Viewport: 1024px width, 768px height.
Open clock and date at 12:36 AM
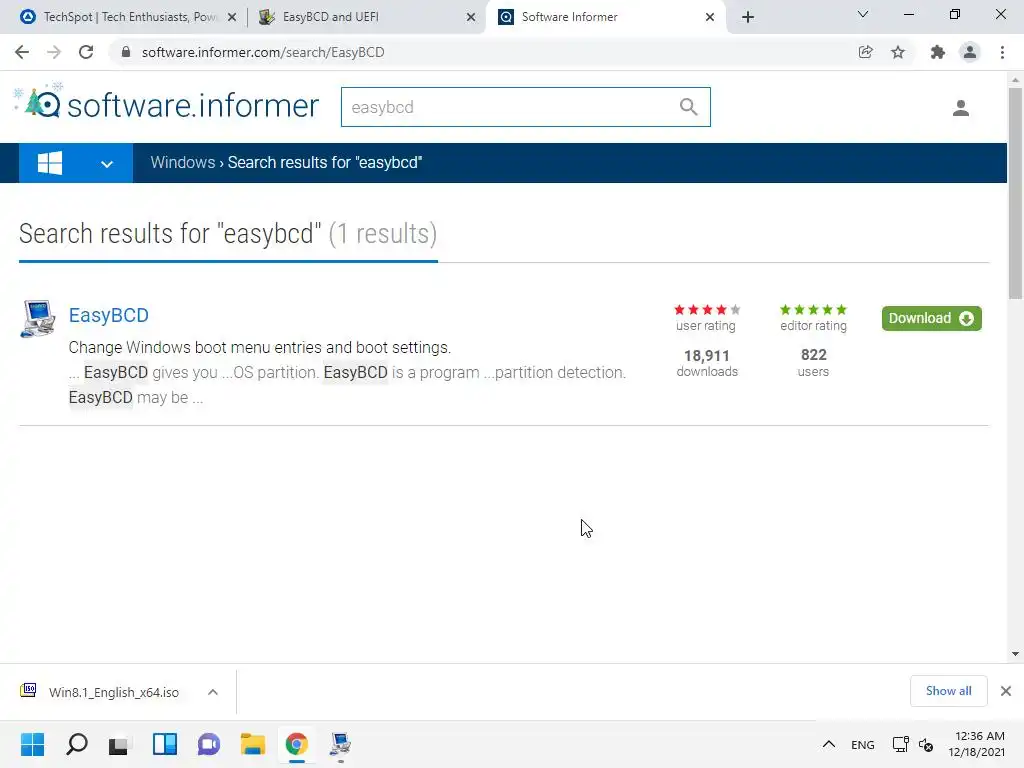(x=977, y=744)
